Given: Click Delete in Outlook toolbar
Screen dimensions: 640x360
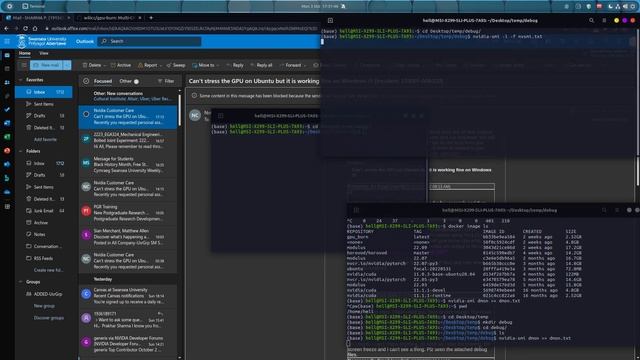Looking at the screenshot, I should coord(92,65).
